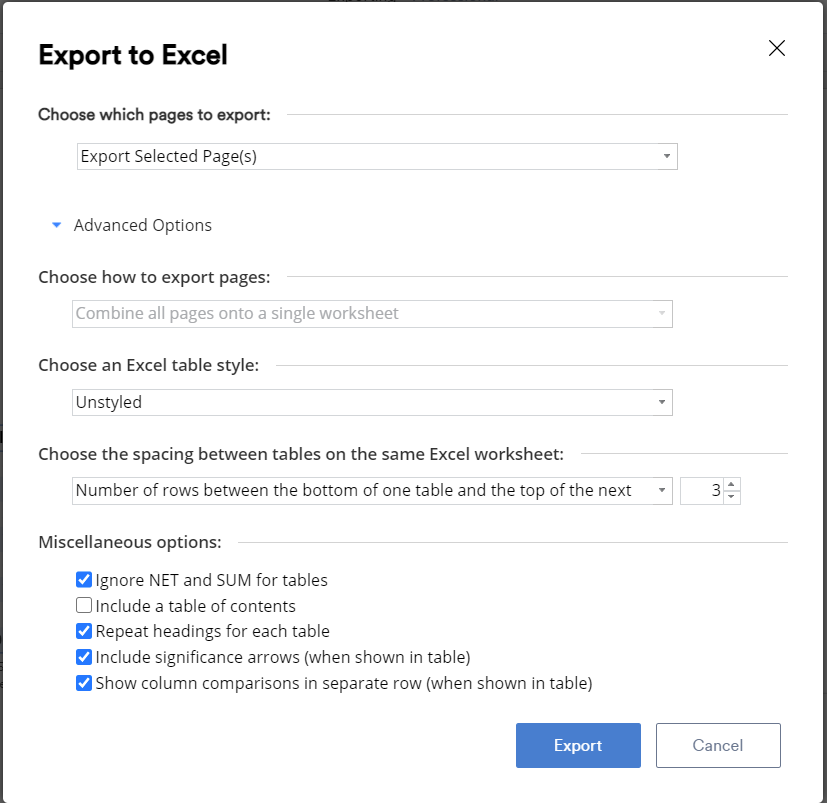The width and height of the screenshot is (827, 803).
Task: Toggle Show column comparisons in separate row
Action: click(x=83, y=682)
